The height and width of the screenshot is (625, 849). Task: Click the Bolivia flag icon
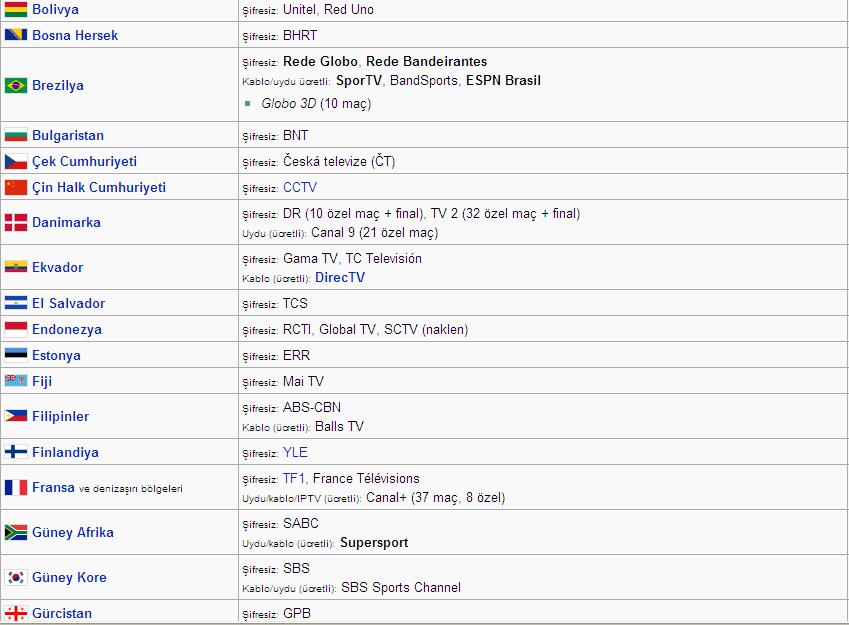tap(16, 9)
